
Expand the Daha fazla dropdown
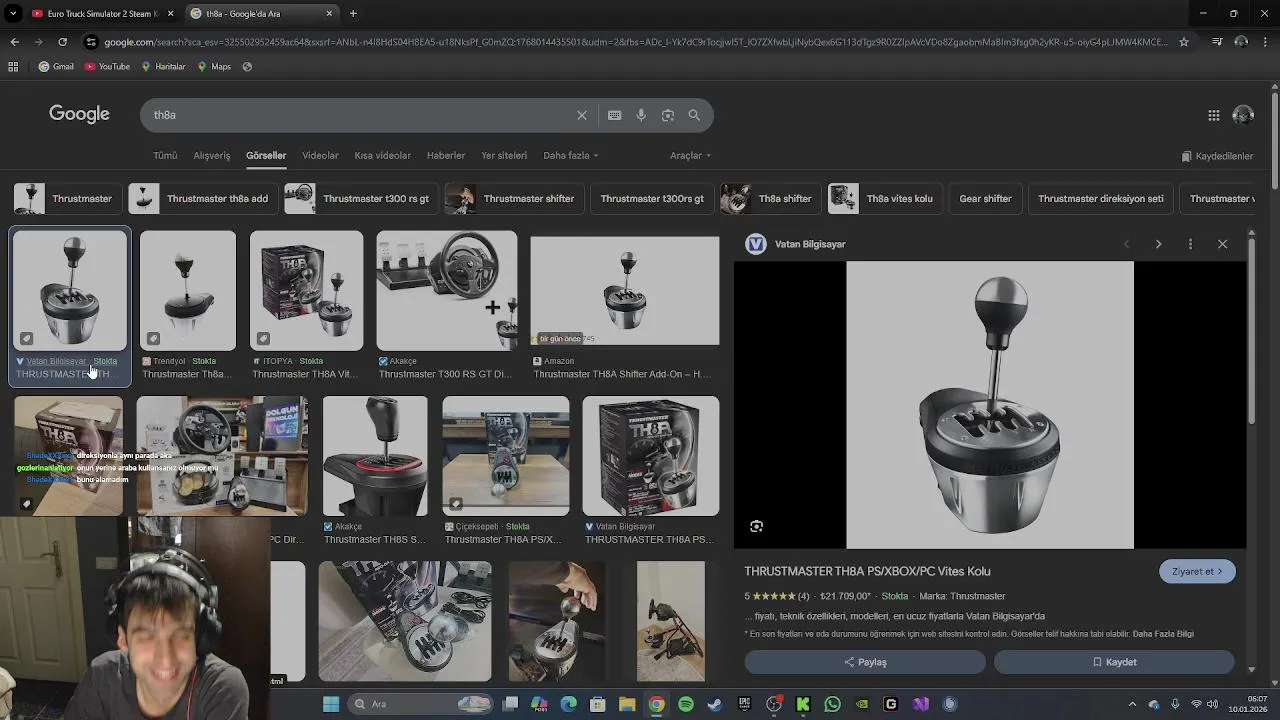coord(570,156)
